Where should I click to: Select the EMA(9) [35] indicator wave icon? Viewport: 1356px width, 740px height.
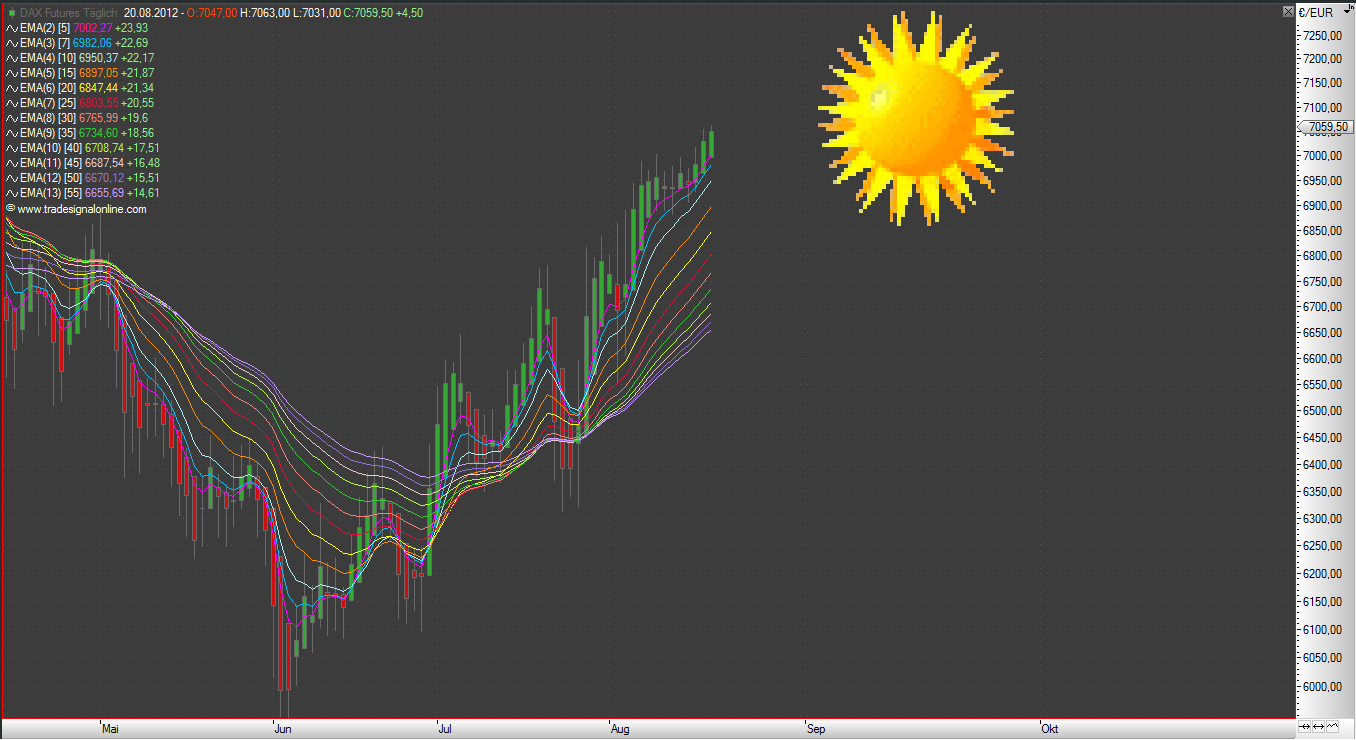click(x=12, y=133)
